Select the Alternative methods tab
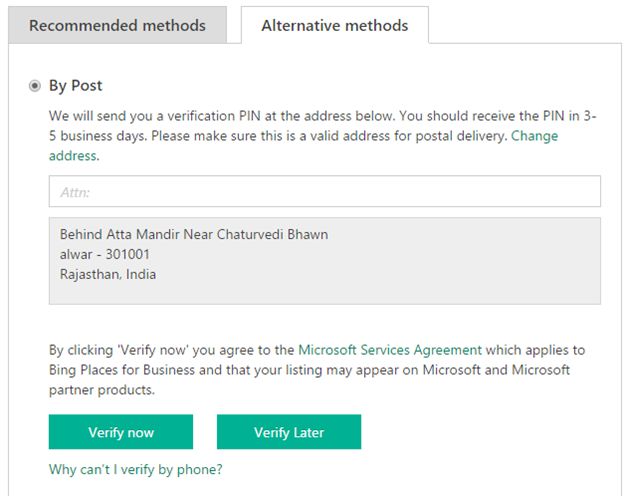This screenshot has width=624, height=496. (x=334, y=25)
